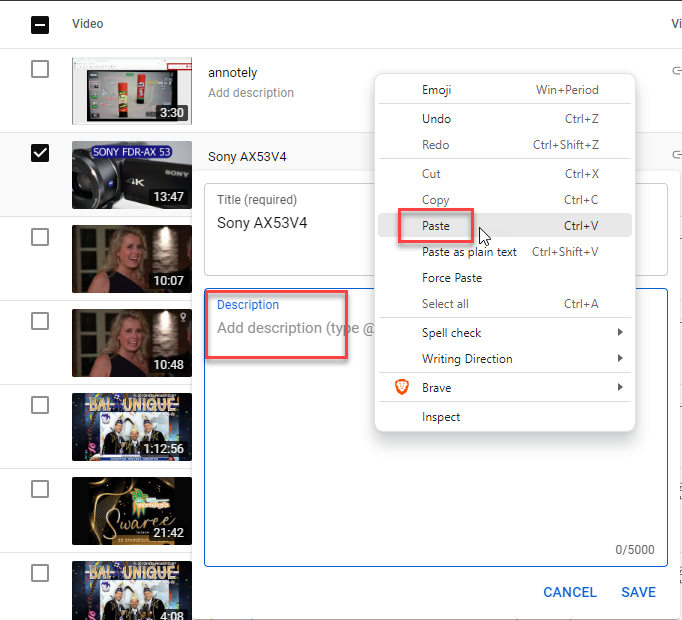The width and height of the screenshot is (682, 620).
Task: Click the annotely video title
Action: pyautogui.click(x=232, y=73)
